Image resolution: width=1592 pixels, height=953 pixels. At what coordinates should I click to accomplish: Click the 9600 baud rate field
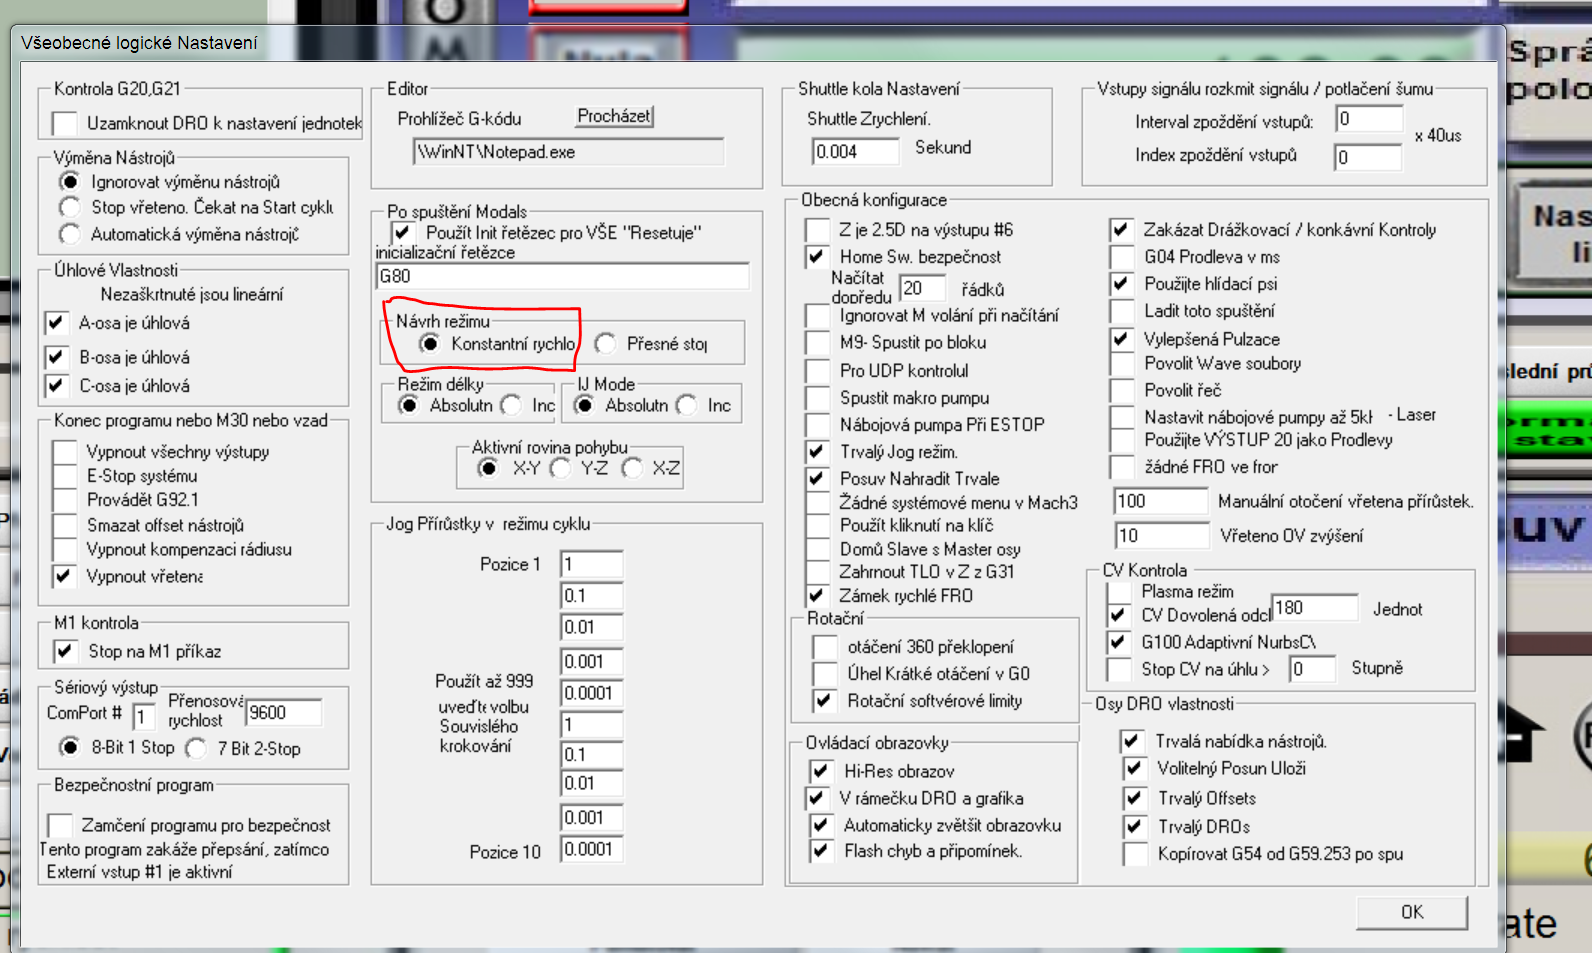tap(283, 712)
